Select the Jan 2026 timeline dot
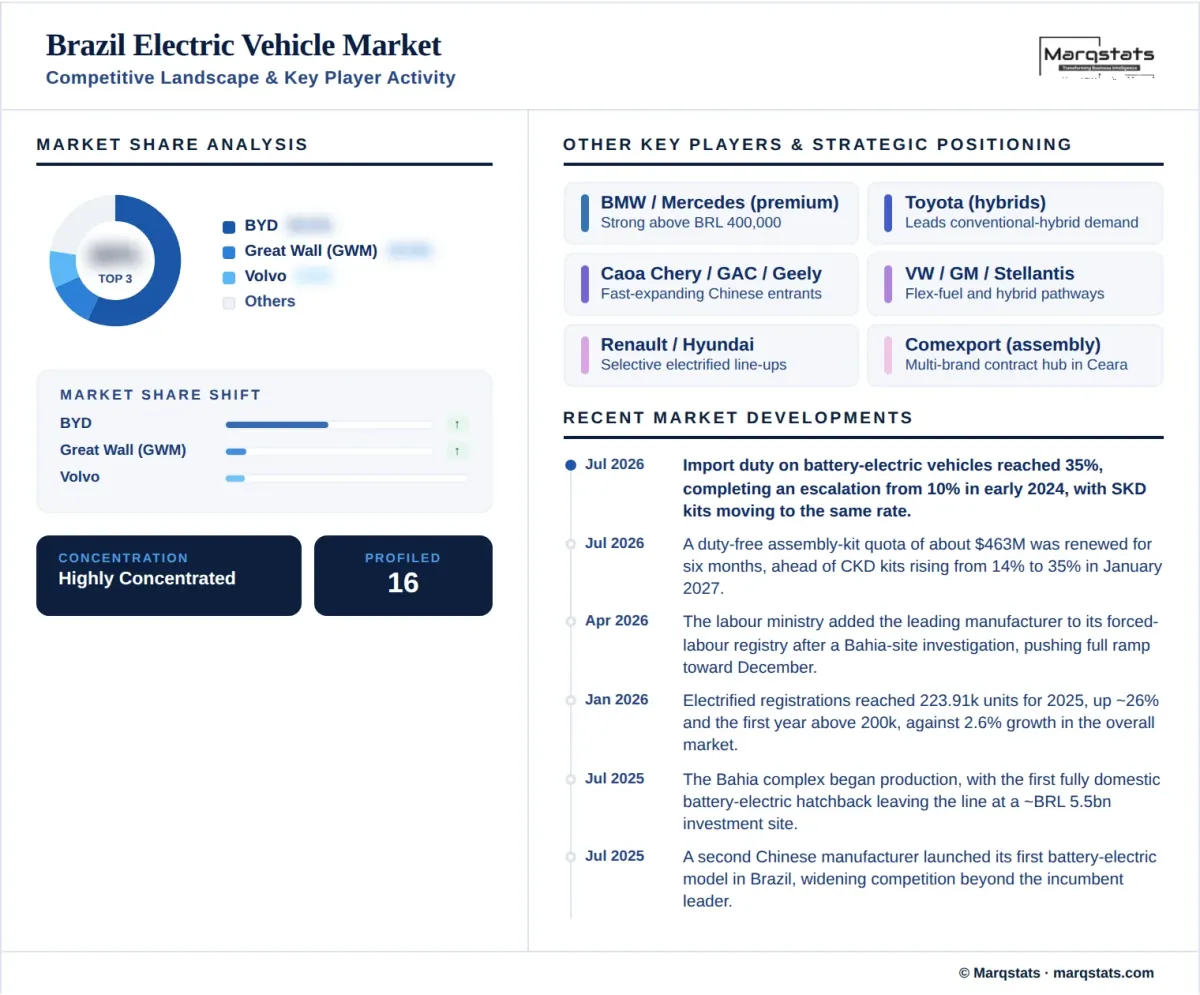1200x995 pixels. (x=571, y=700)
